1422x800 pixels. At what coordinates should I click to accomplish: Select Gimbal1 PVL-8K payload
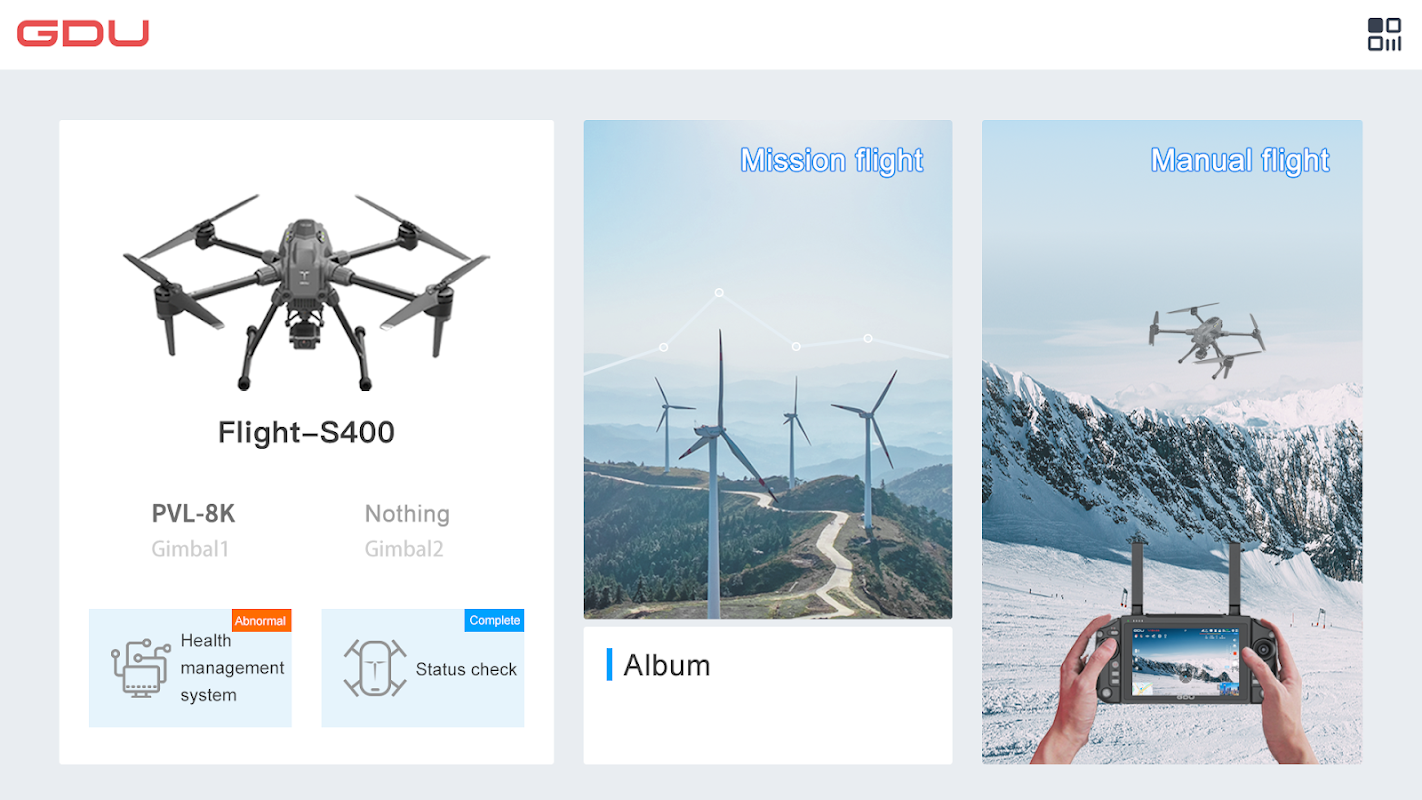193,530
